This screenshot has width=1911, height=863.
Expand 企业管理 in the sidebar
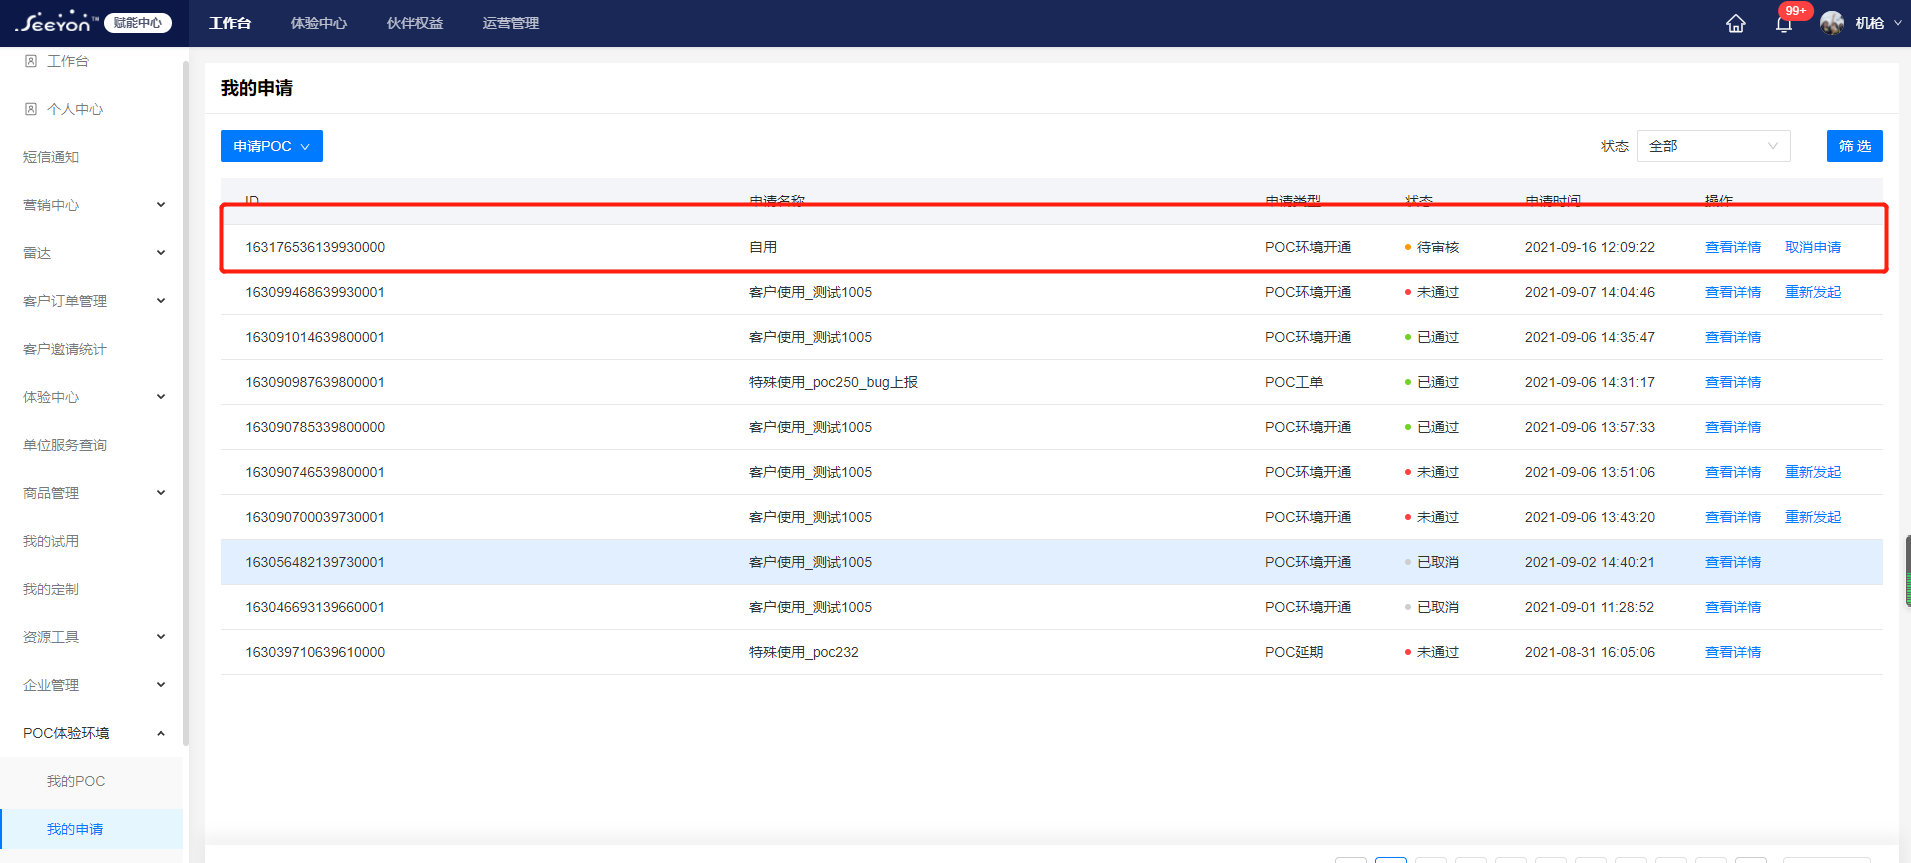[161, 685]
